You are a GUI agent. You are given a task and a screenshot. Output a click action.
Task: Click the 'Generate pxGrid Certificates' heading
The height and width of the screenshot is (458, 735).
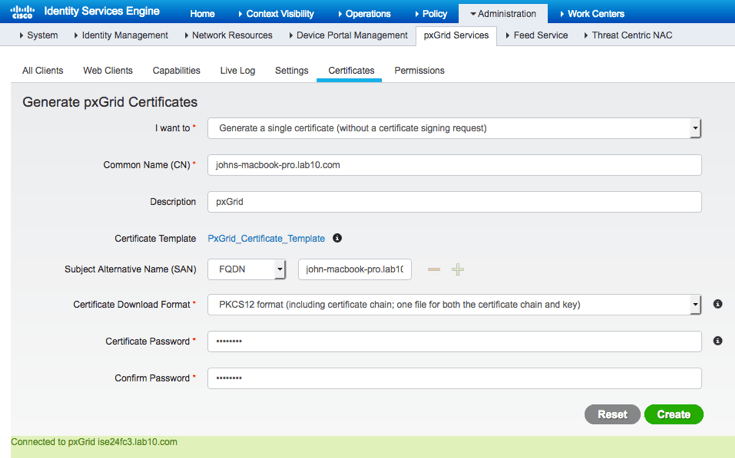pos(110,102)
